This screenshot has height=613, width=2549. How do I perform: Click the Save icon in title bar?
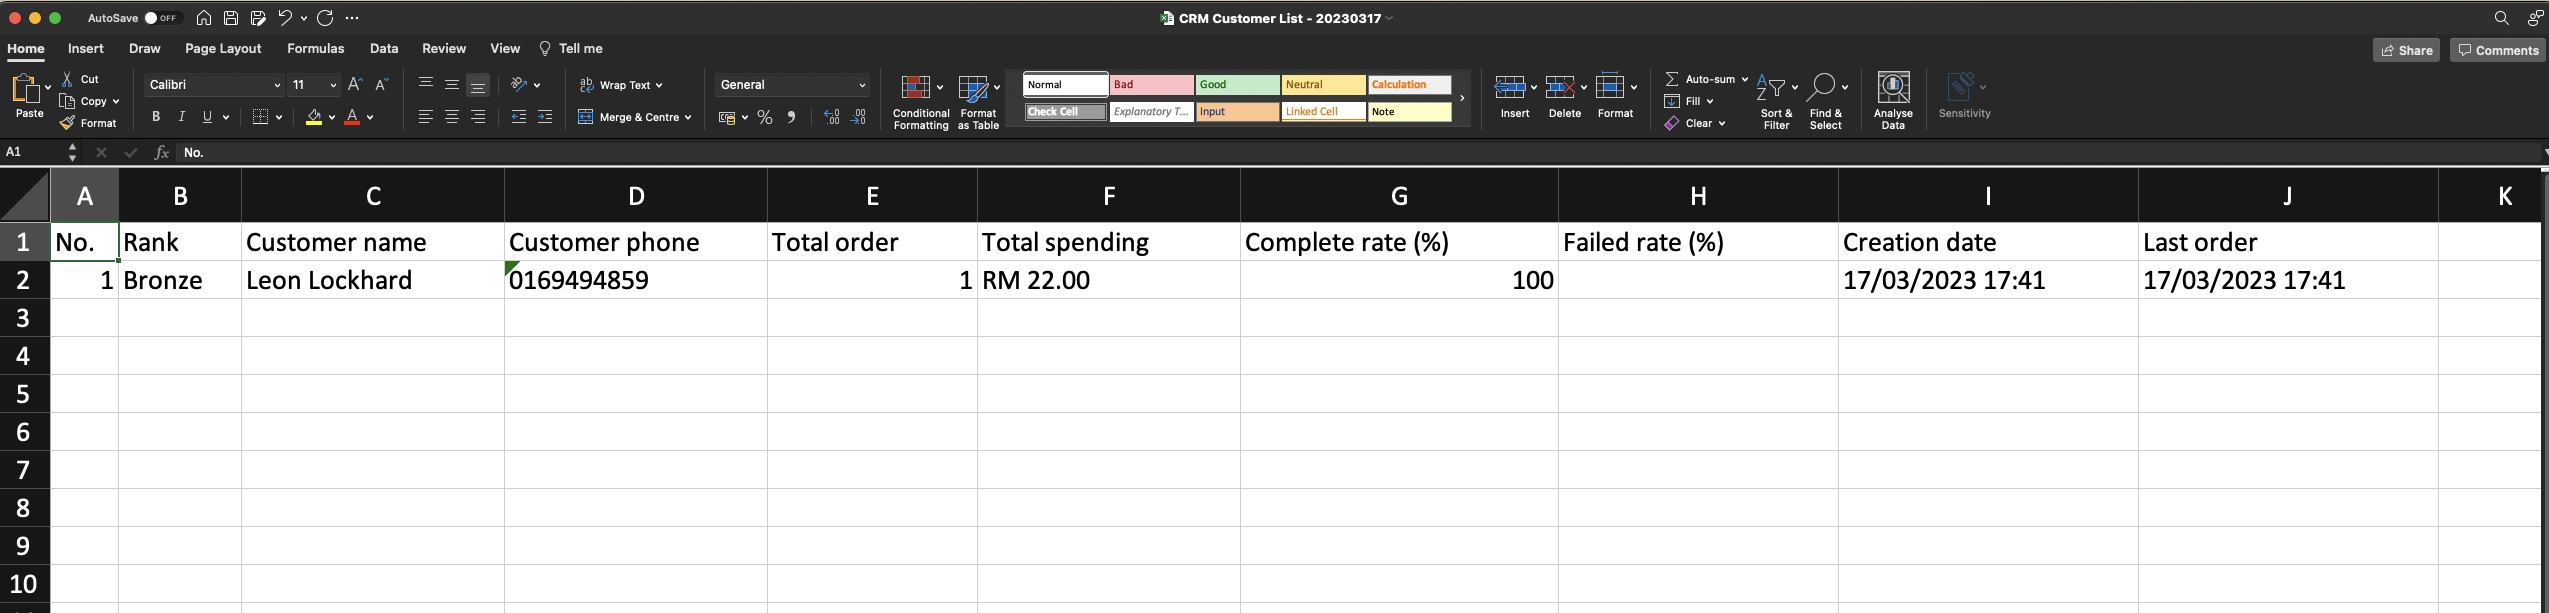pos(231,18)
